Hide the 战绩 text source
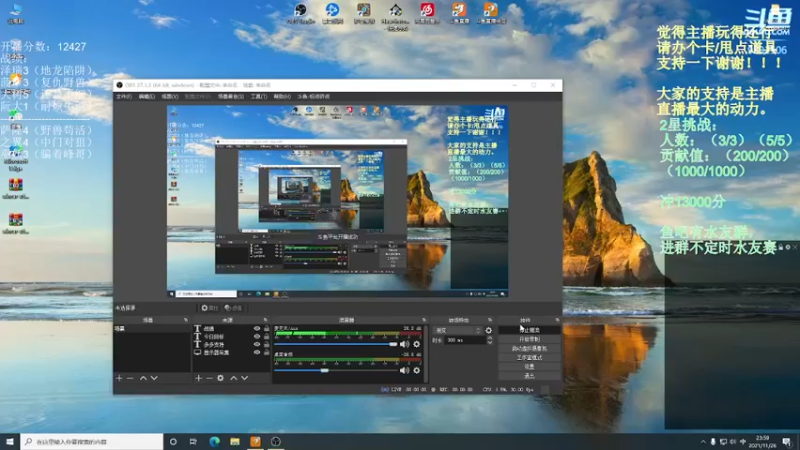Image resolution: width=800 pixels, height=450 pixels. pyautogui.click(x=257, y=329)
